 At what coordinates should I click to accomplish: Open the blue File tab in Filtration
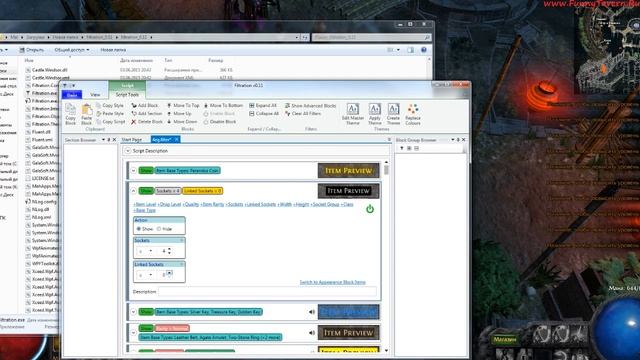pyautogui.click(x=72, y=95)
